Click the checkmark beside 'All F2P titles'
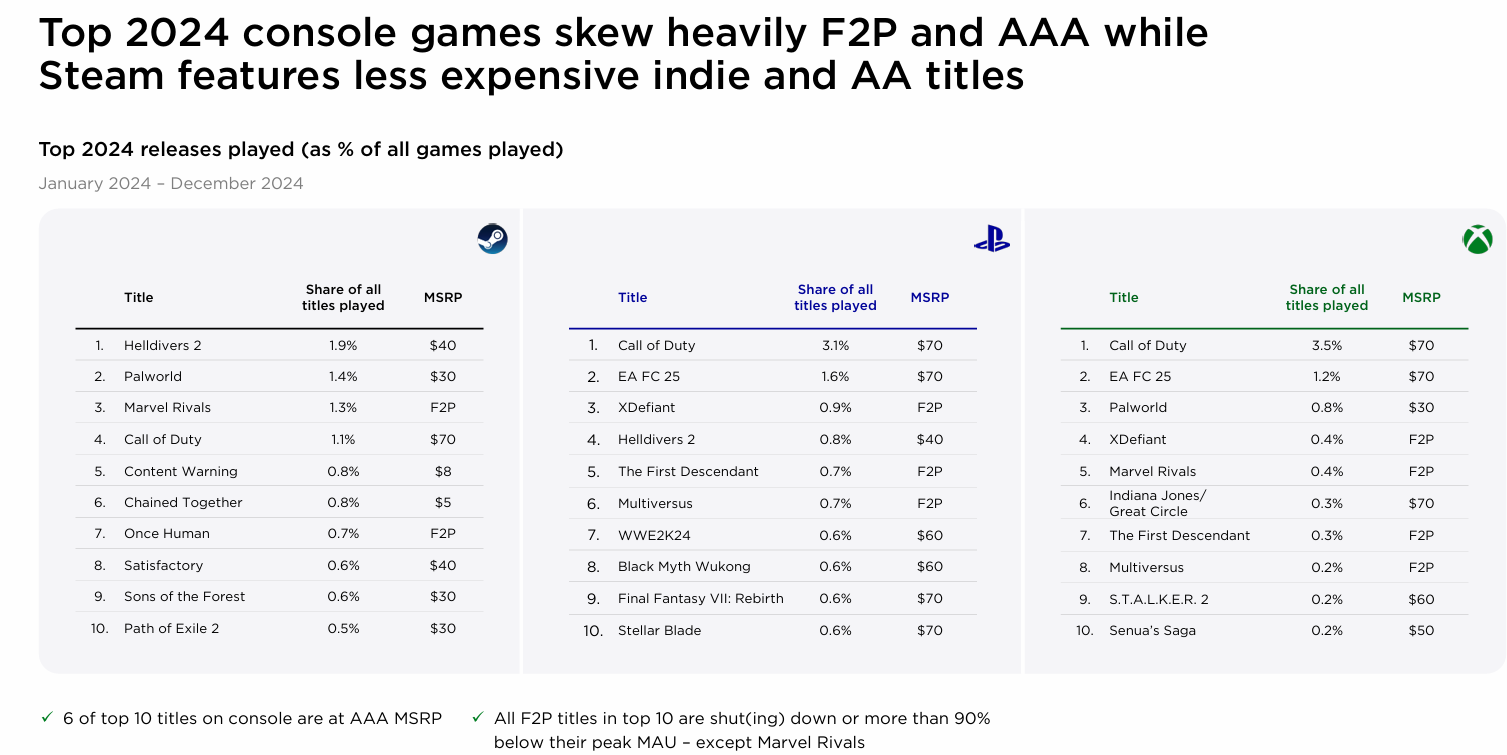 pyautogui.click(x=477, y=718)
